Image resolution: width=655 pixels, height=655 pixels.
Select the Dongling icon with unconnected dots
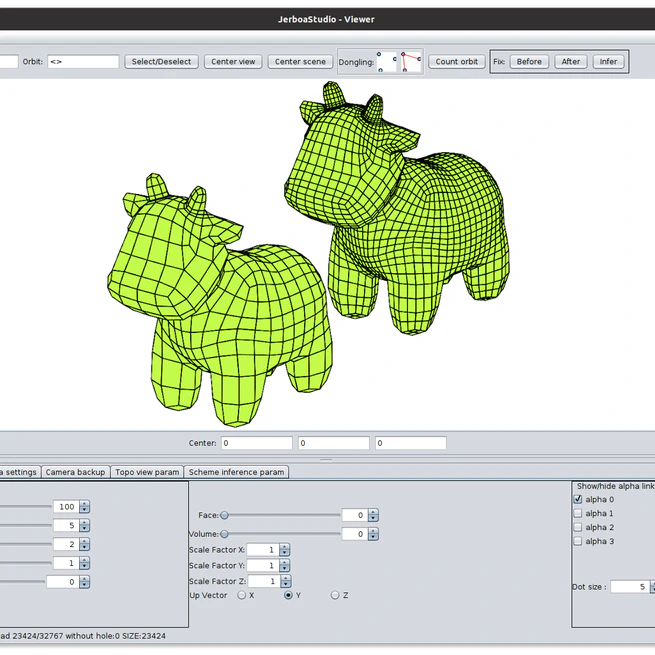[x=387, y=62]
